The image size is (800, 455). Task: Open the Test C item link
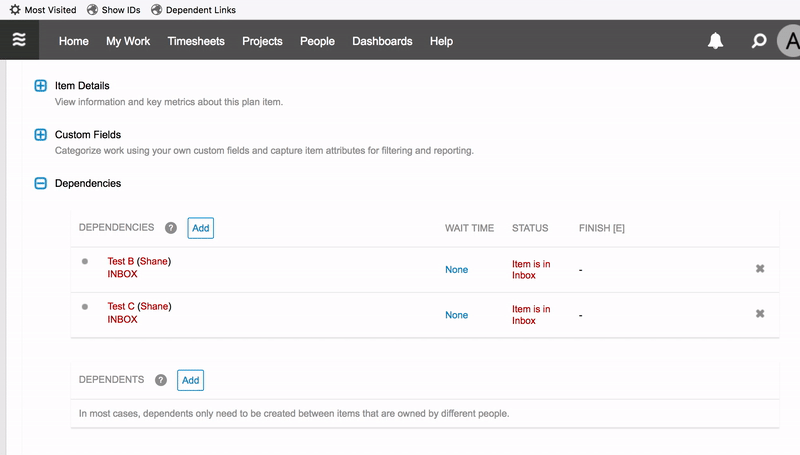click(x=121, y=306)
